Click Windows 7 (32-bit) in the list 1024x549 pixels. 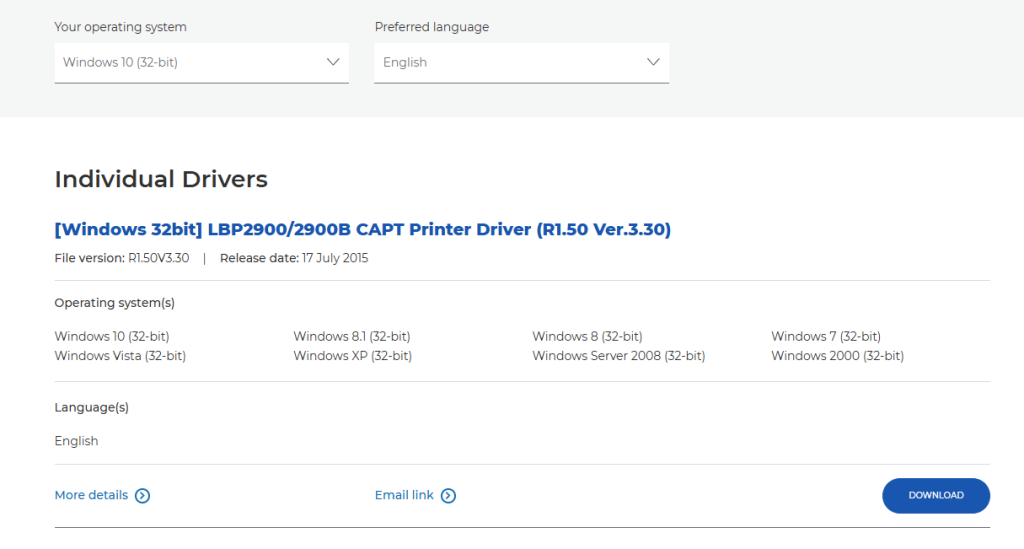(825, 336)
